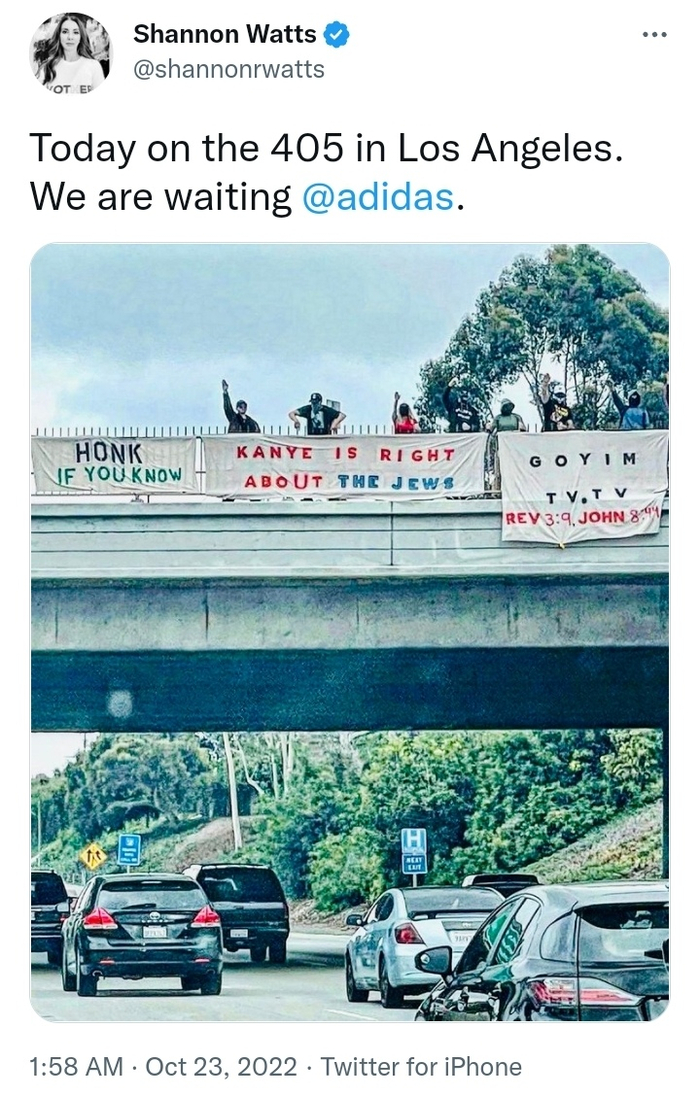Click the blue verified checkmark badge
Viewport: 700px width, 1096px height.
337,34
